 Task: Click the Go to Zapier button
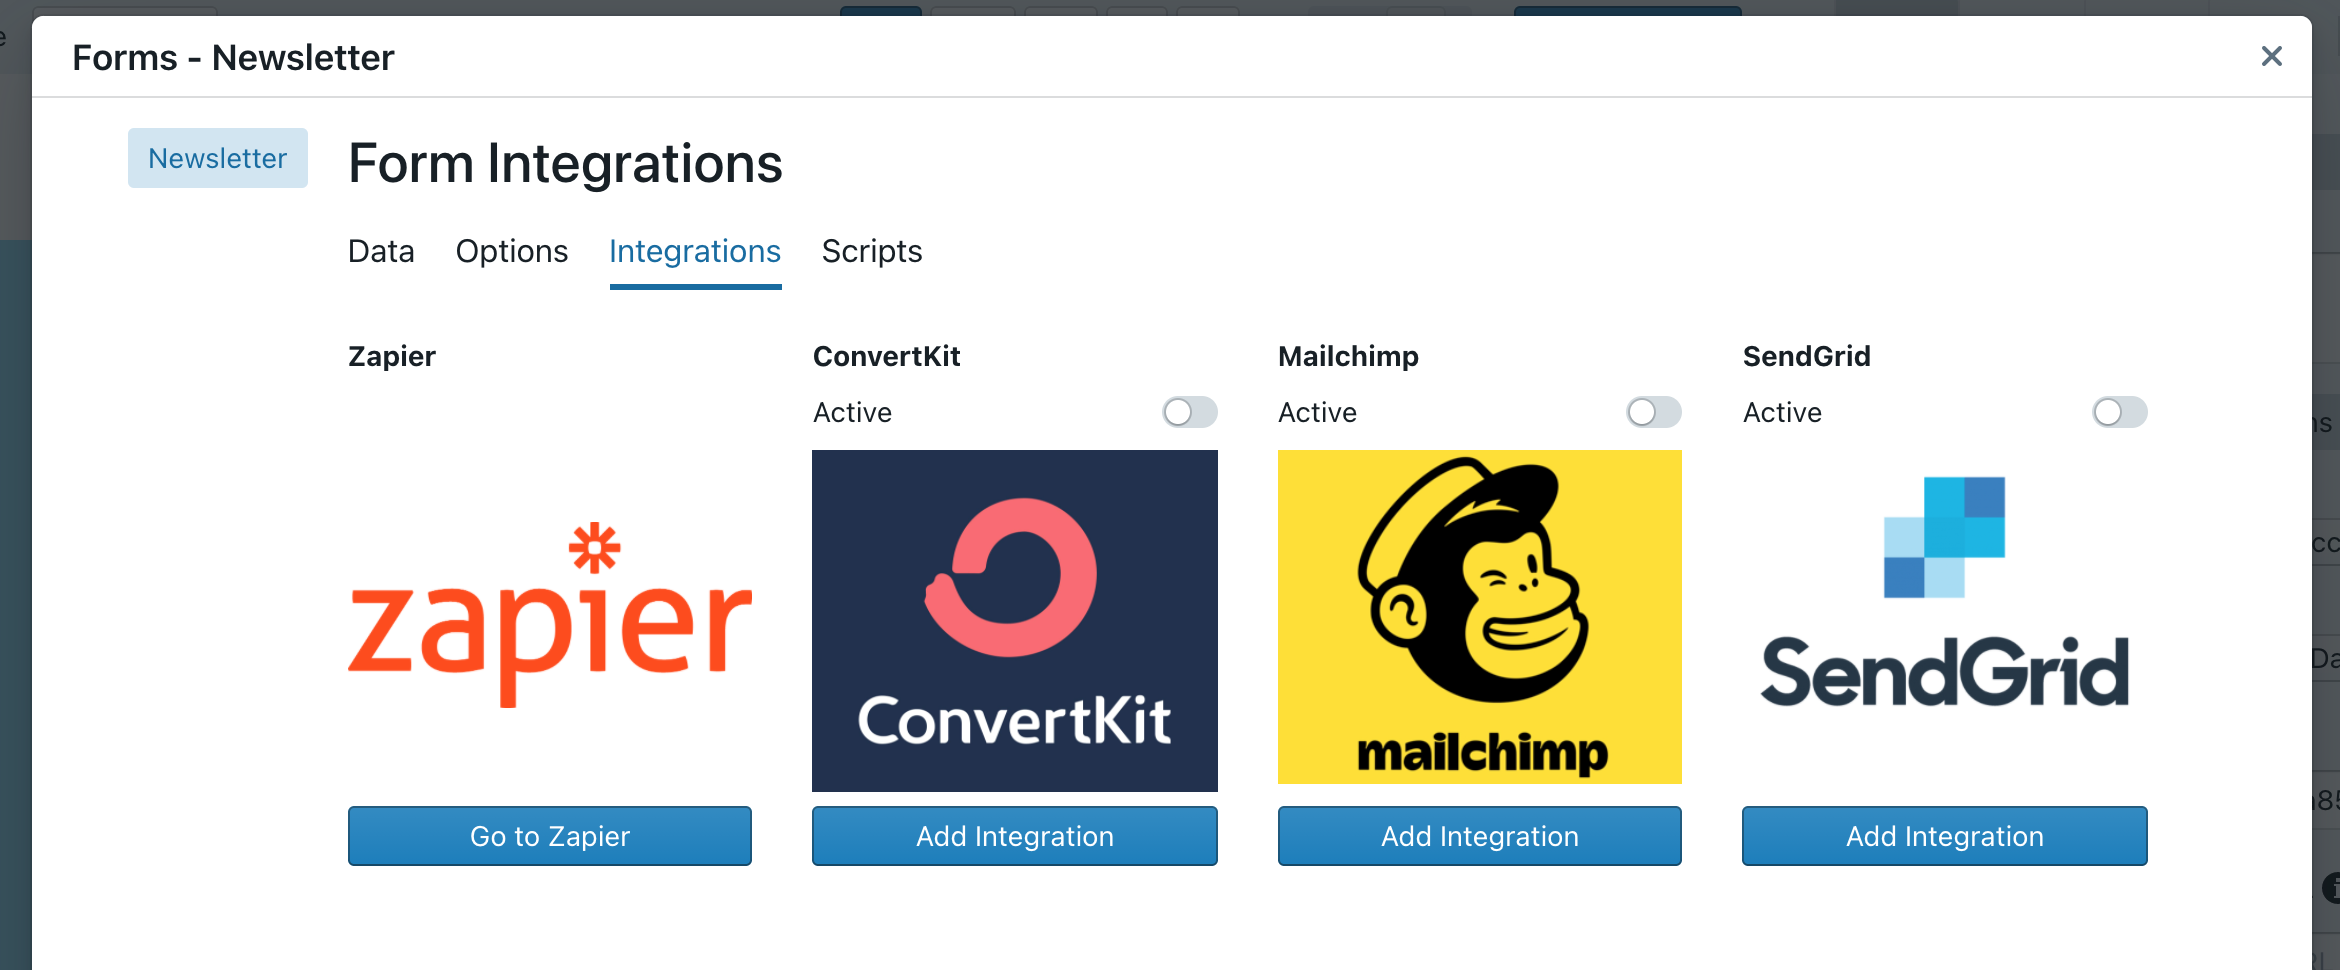[x=550, y=836]
